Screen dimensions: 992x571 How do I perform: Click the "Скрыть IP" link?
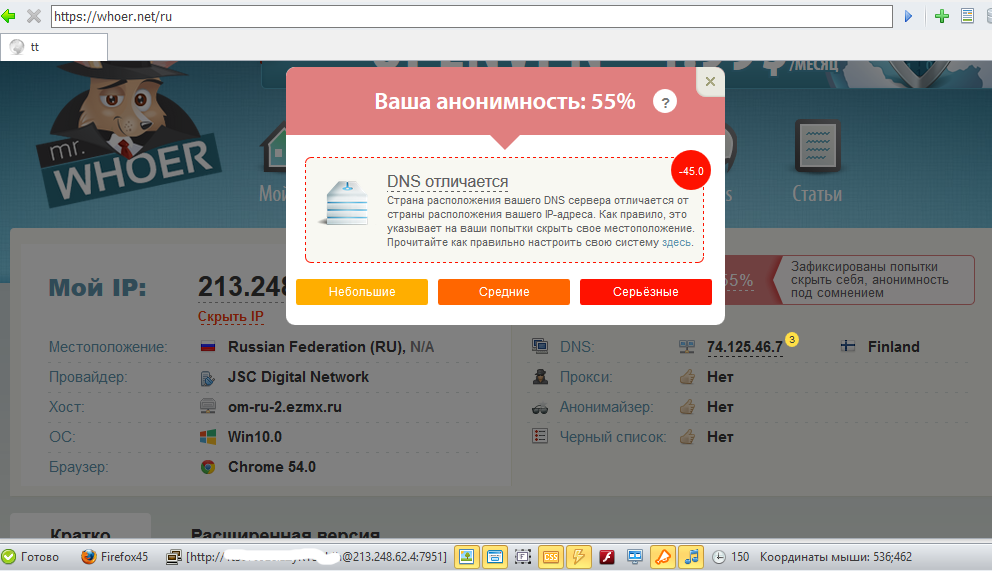(231, 317)
